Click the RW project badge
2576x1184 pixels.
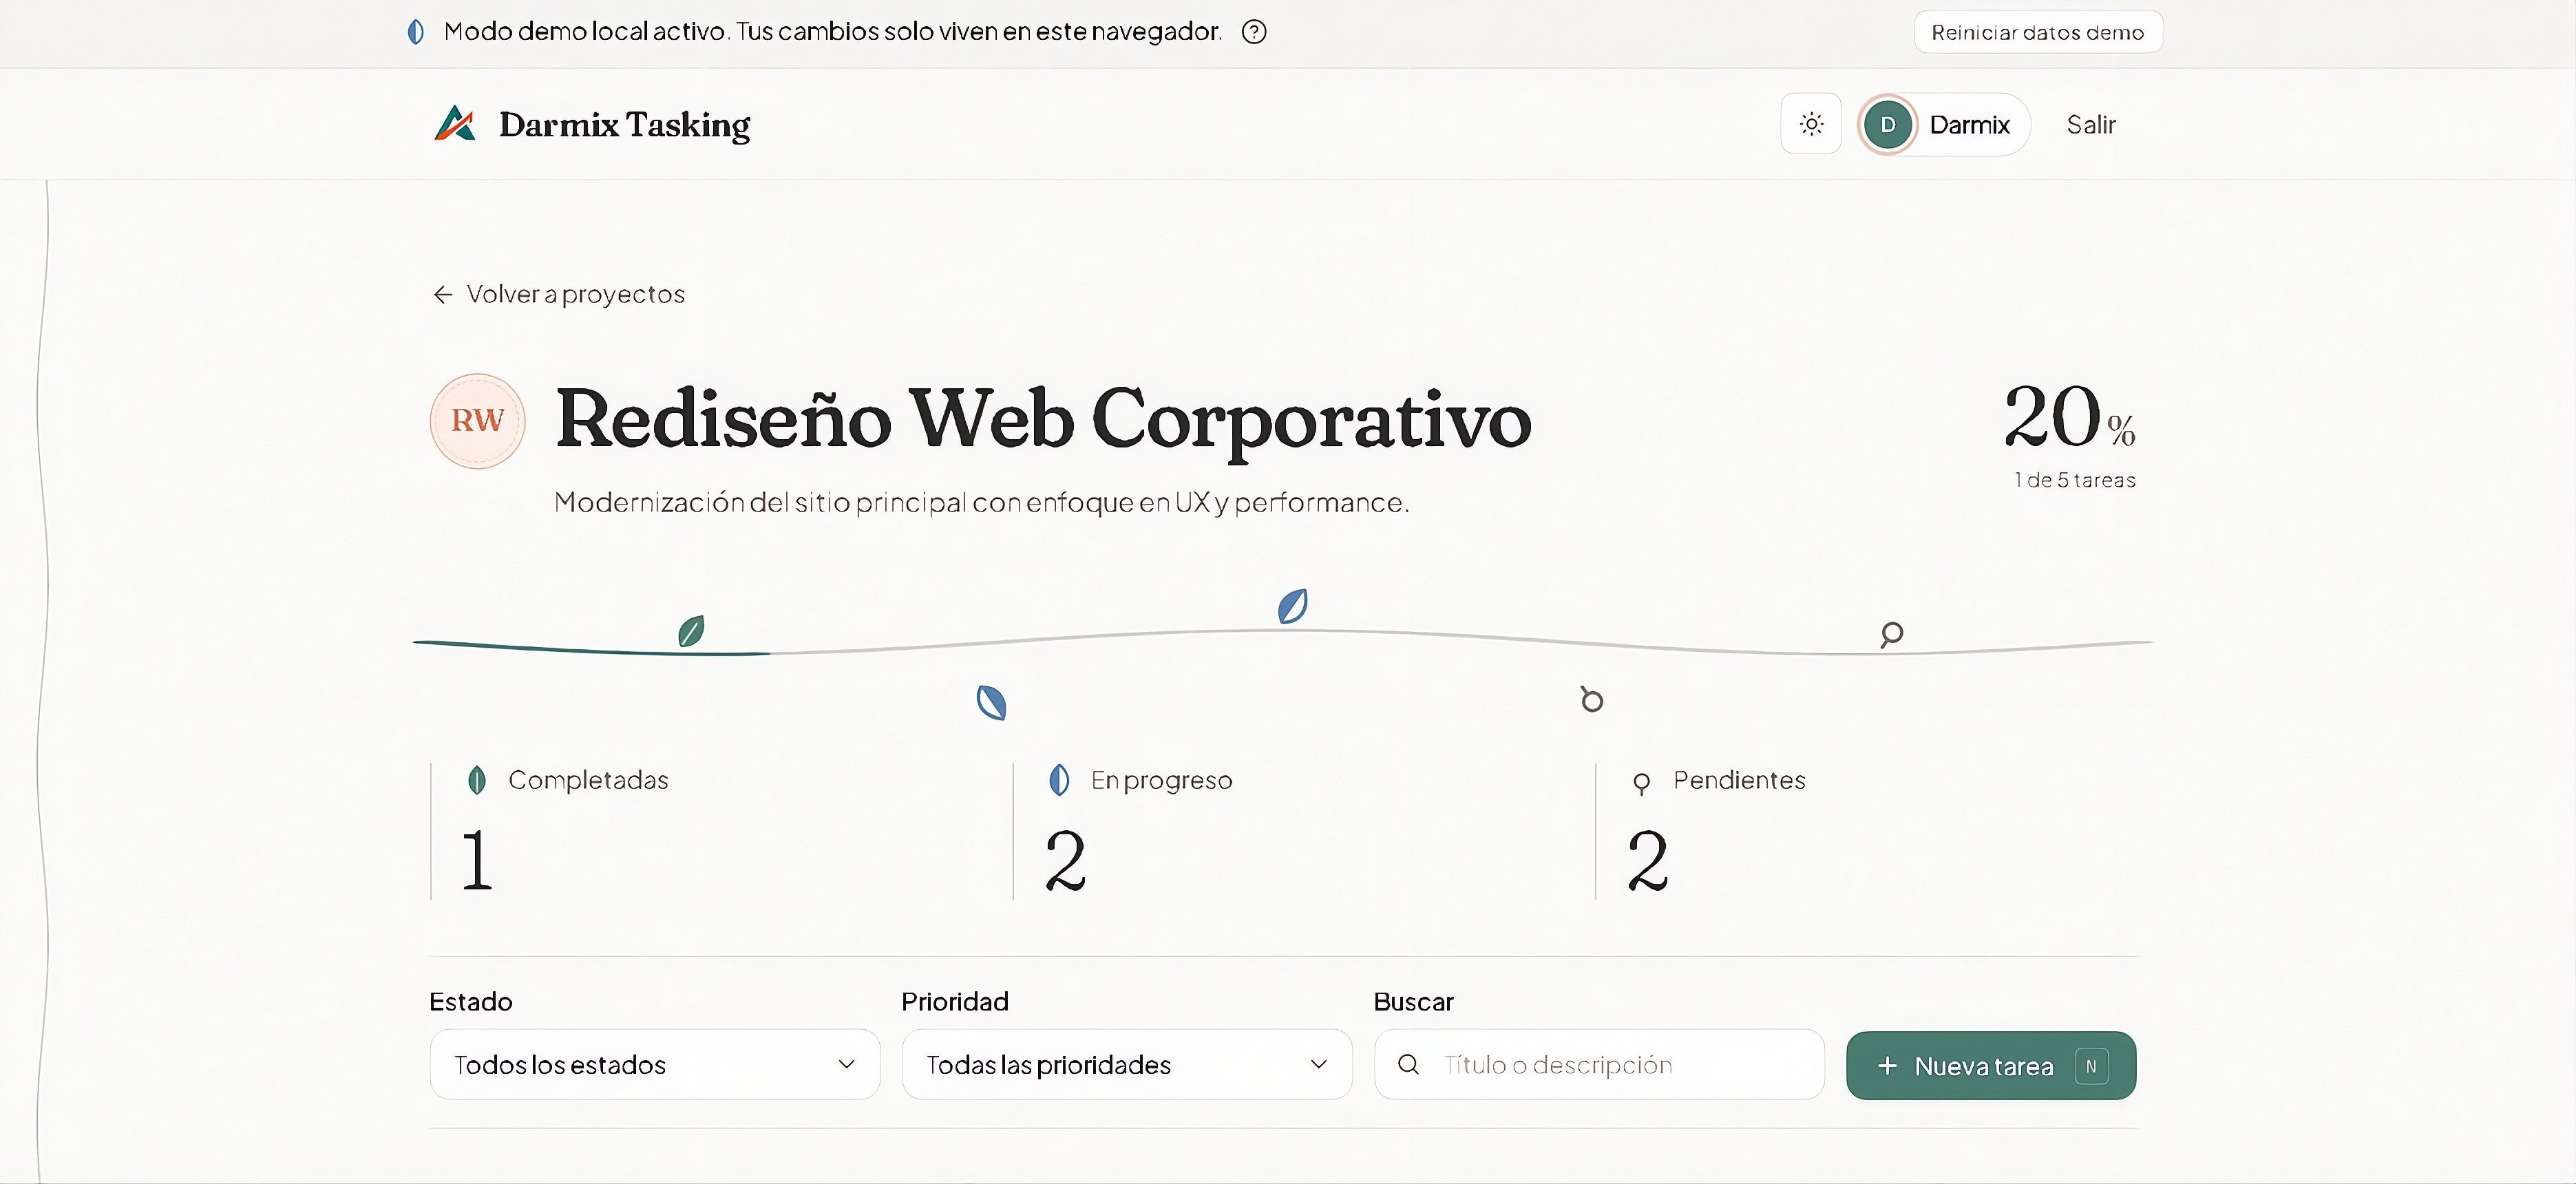coord(477,421)
